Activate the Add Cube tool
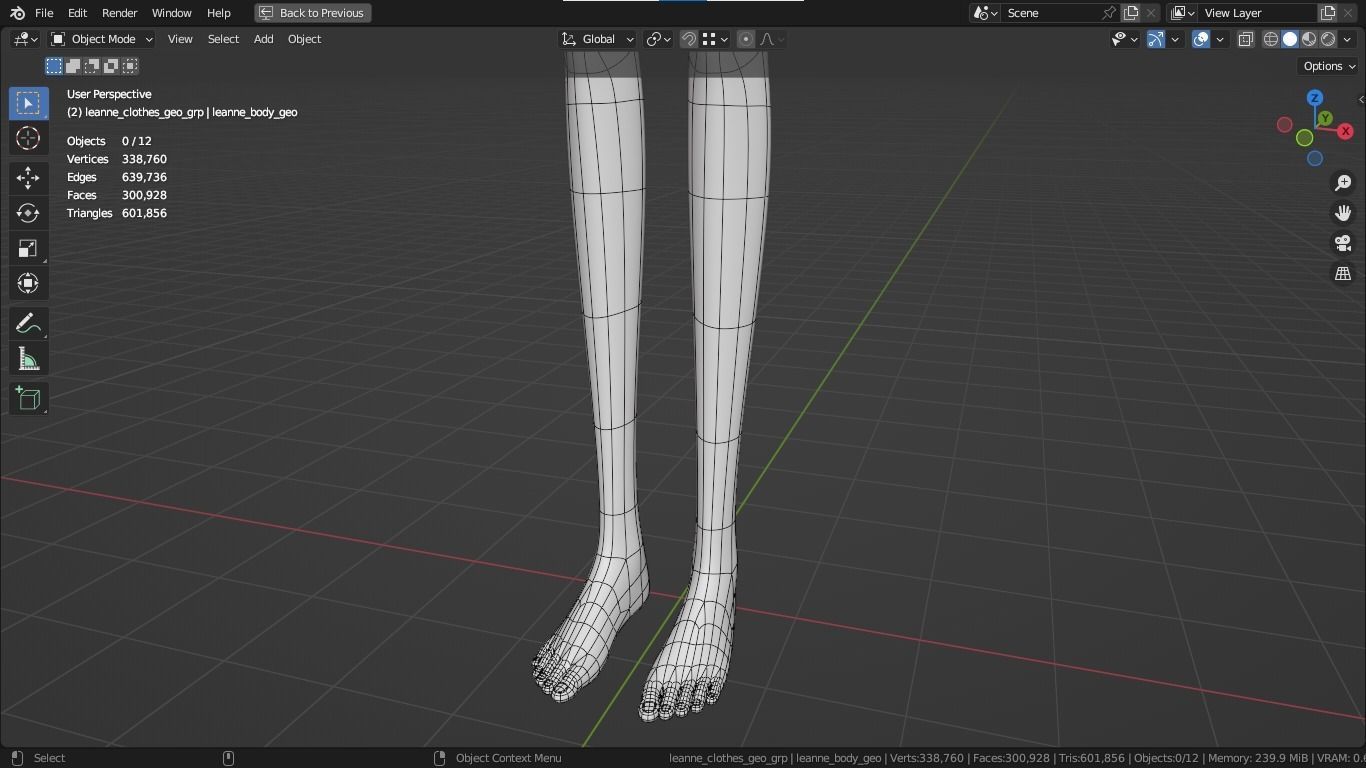Viewport: 1366px width, 768px height. [x=28, y=399]
